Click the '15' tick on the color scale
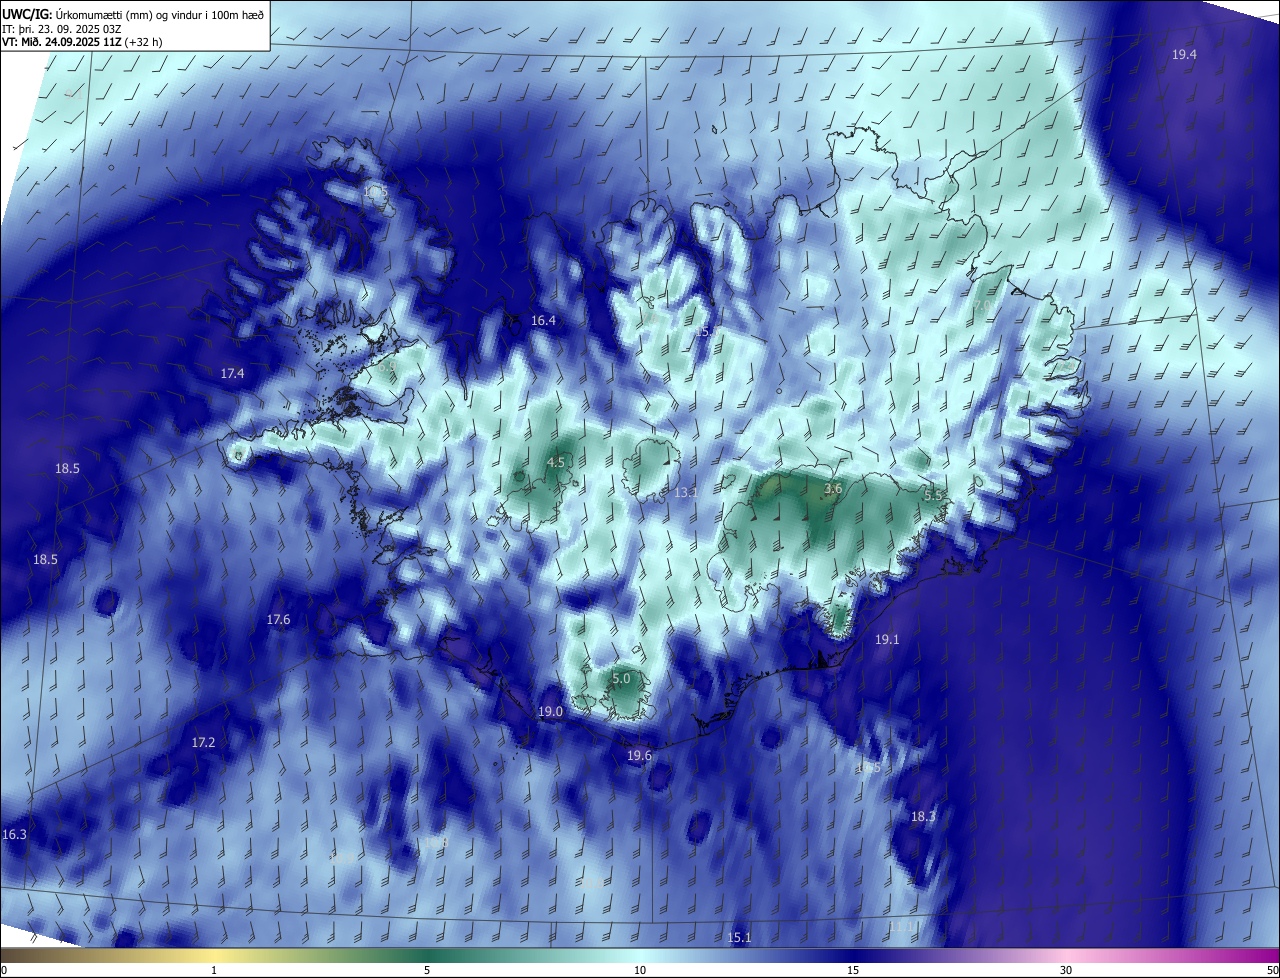Screen dimensions: 1280x978 [x=853, y=970]
